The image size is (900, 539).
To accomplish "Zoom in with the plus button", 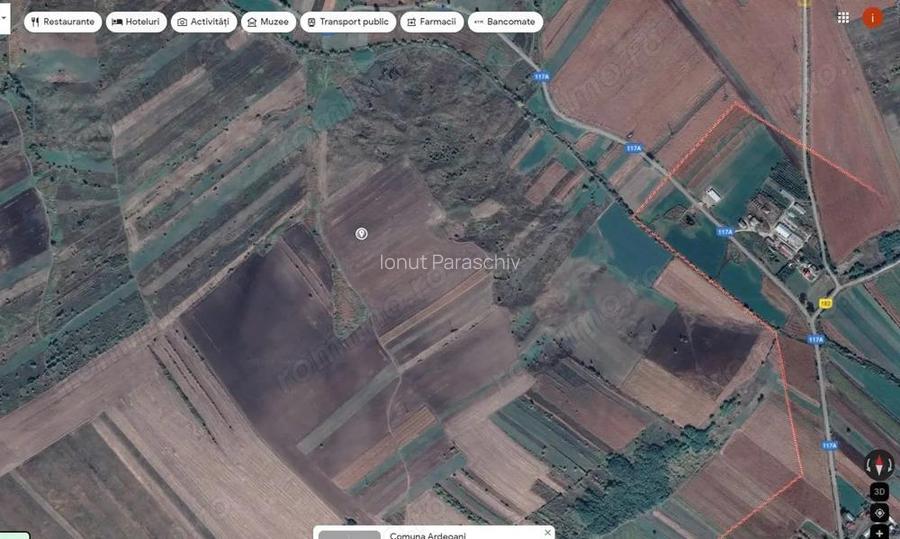I will (x=879, y=532).
